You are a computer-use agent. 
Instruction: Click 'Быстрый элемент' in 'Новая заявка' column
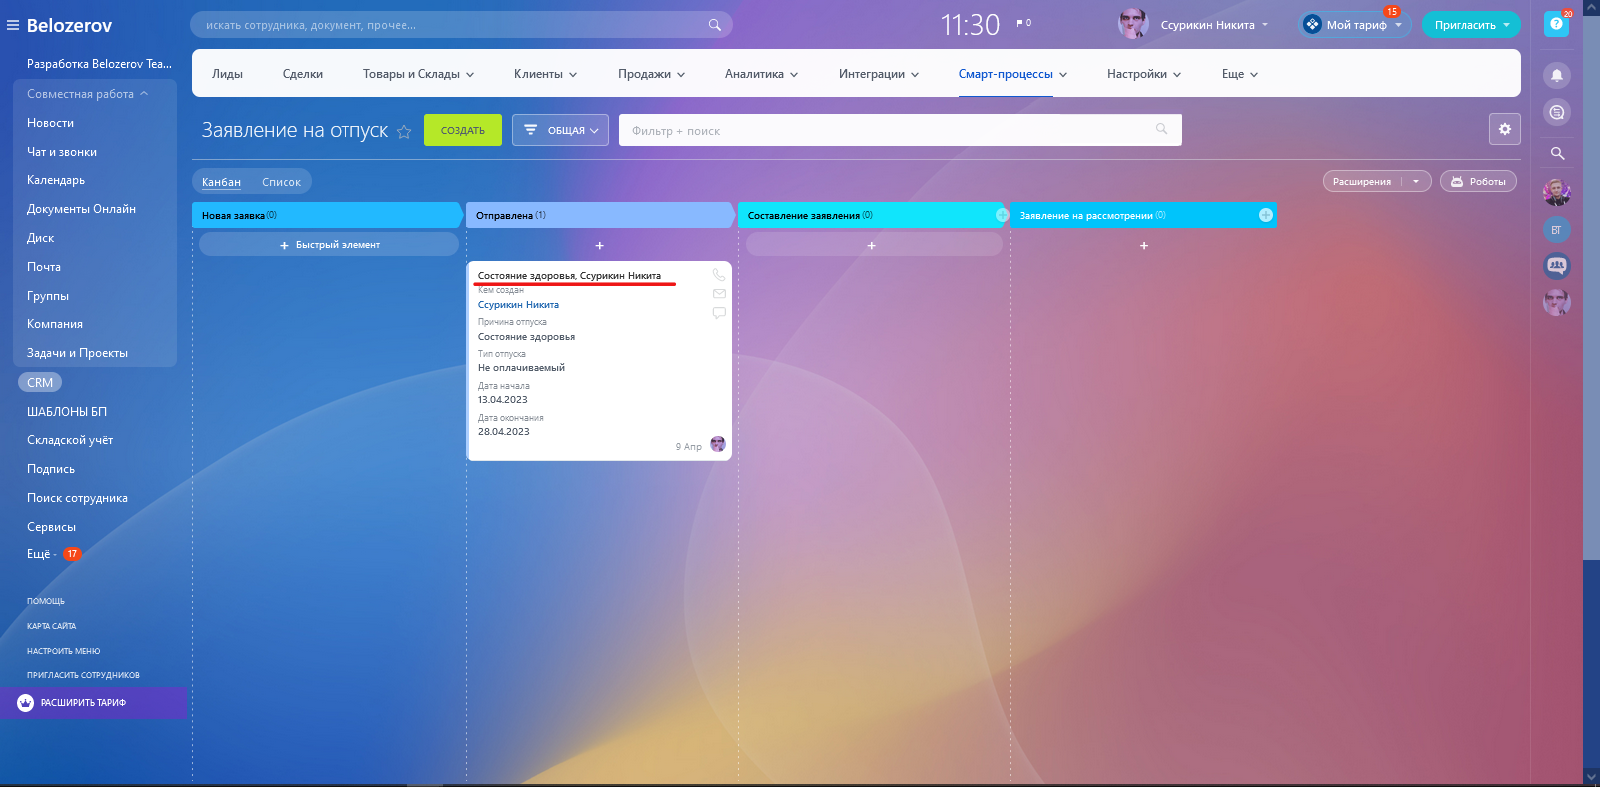coord(329,244)
